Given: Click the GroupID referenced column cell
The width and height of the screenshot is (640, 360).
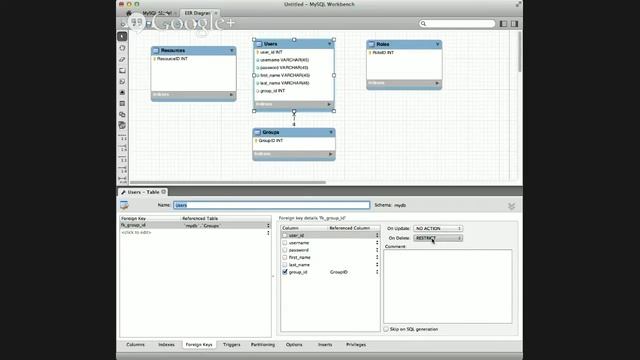Looking at the screenshot, I should pyautogui.click(x=339, y=272).
